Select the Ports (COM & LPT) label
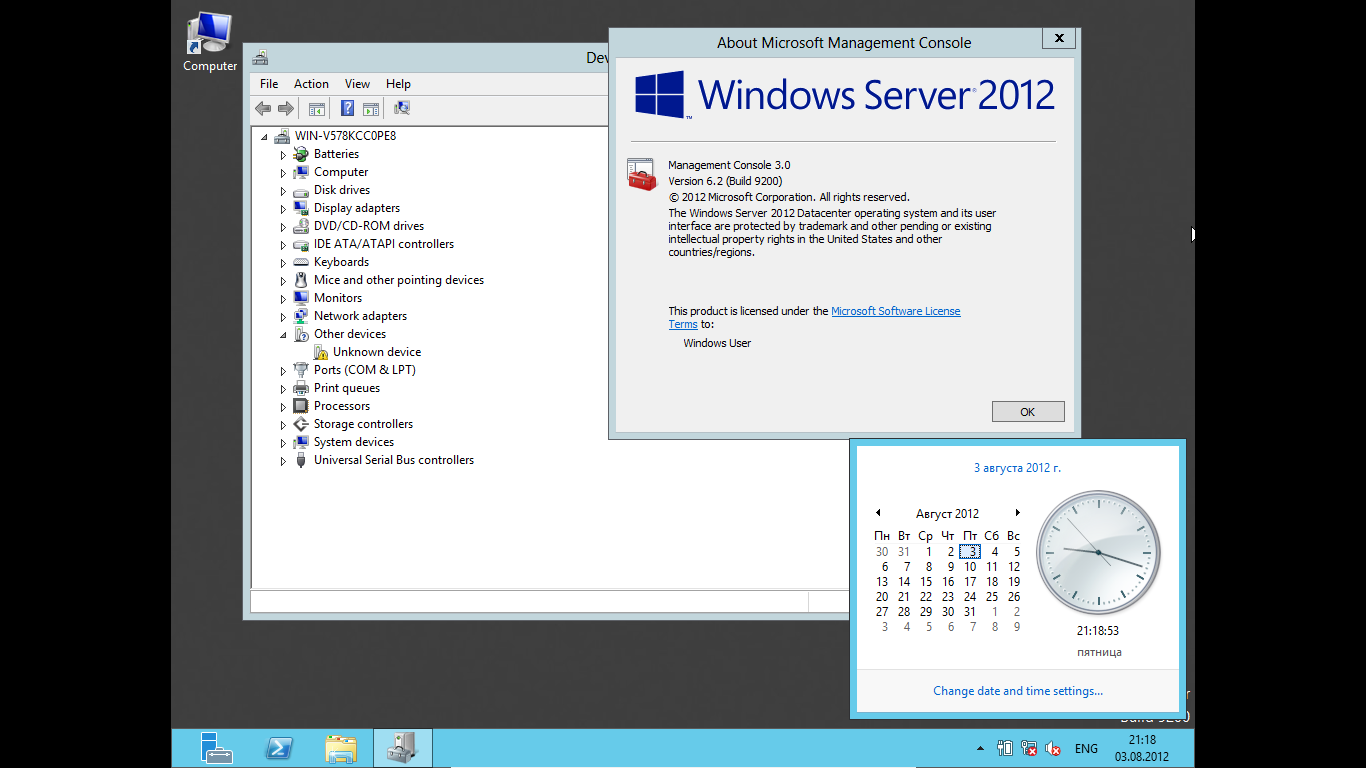 365,370
